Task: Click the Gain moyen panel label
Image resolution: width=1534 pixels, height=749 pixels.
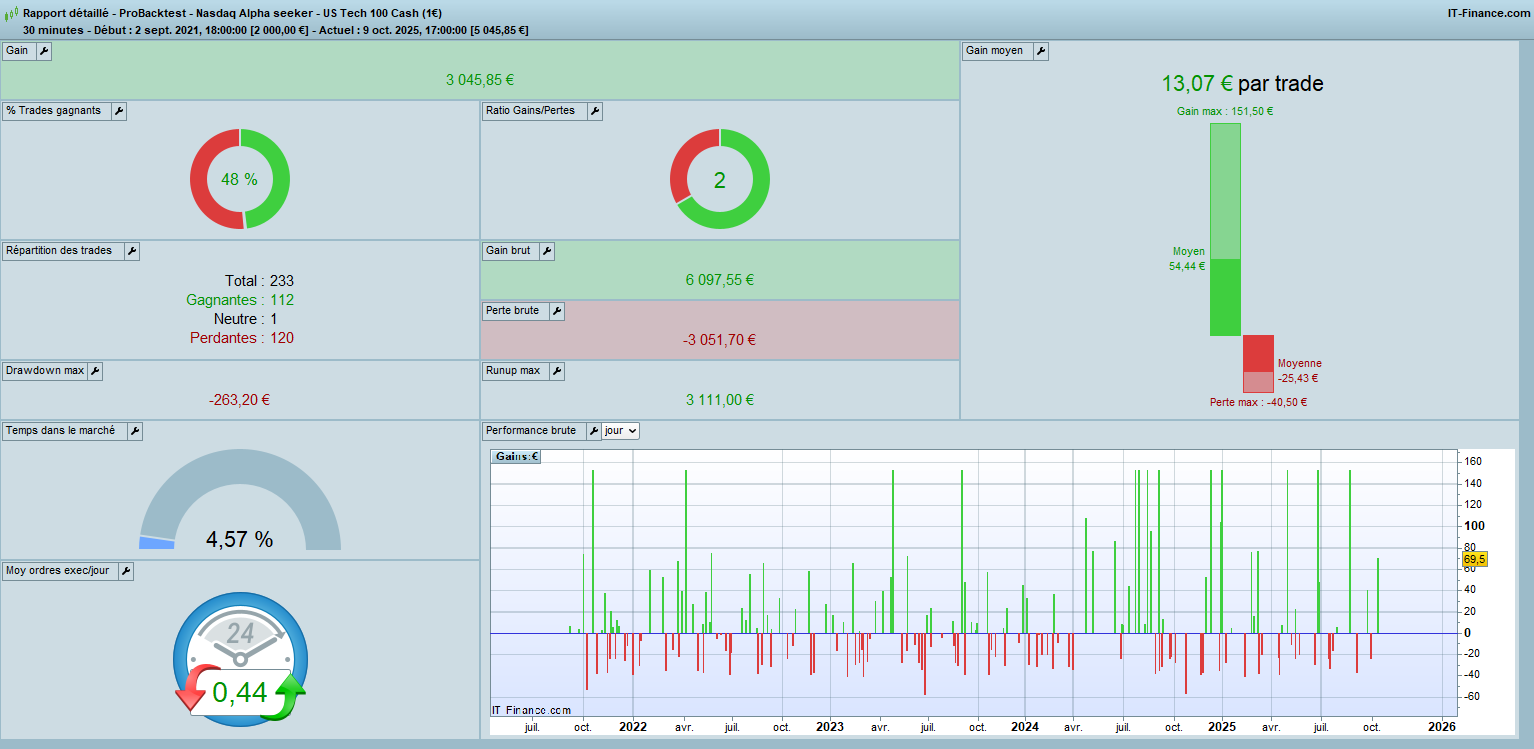Action: click(994, 51)
